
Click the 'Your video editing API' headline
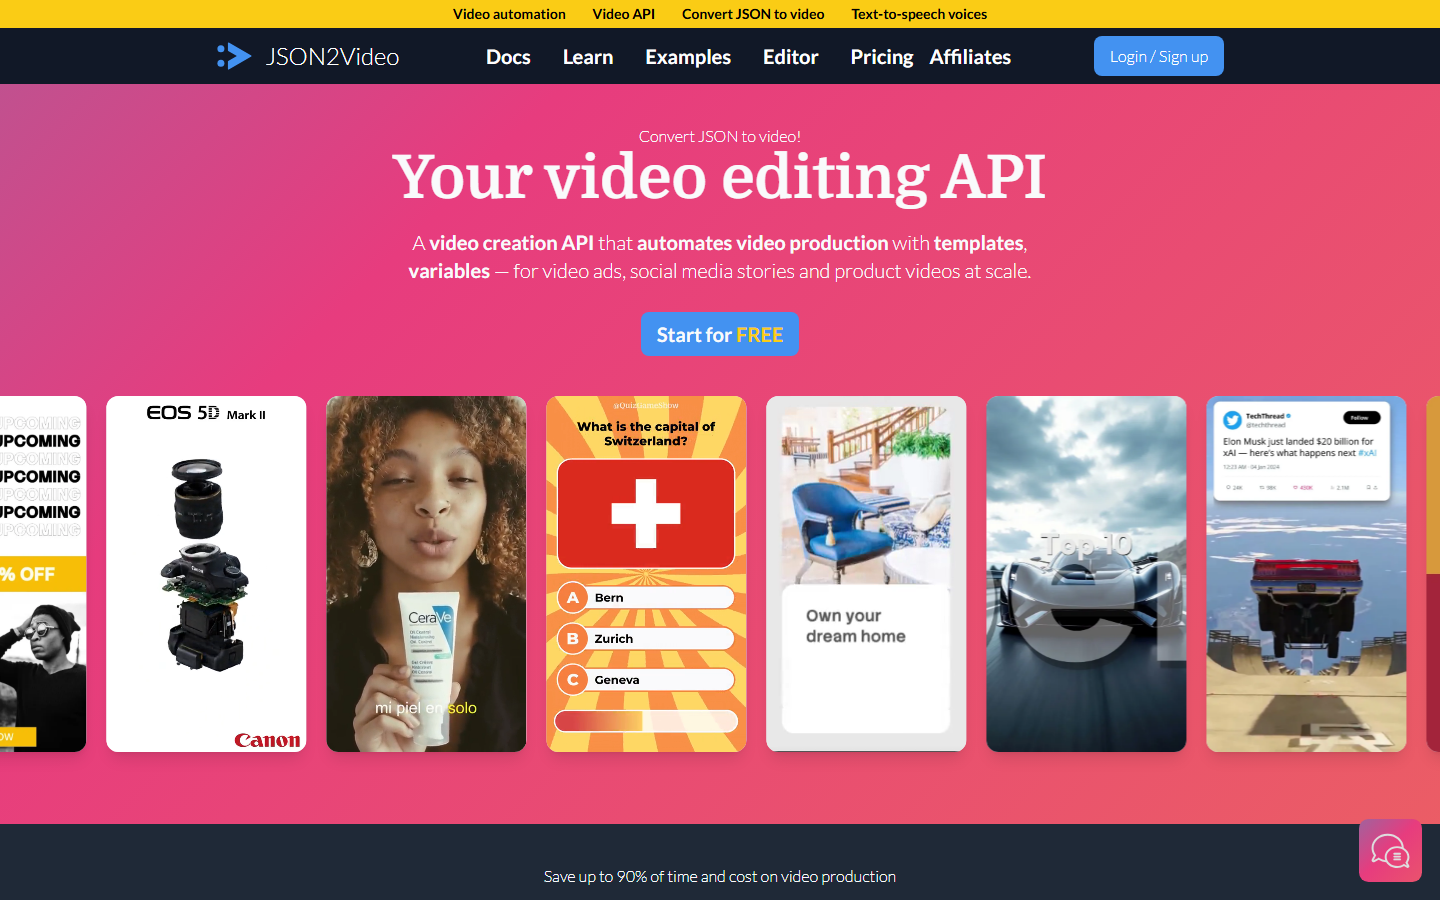point(719,178)
